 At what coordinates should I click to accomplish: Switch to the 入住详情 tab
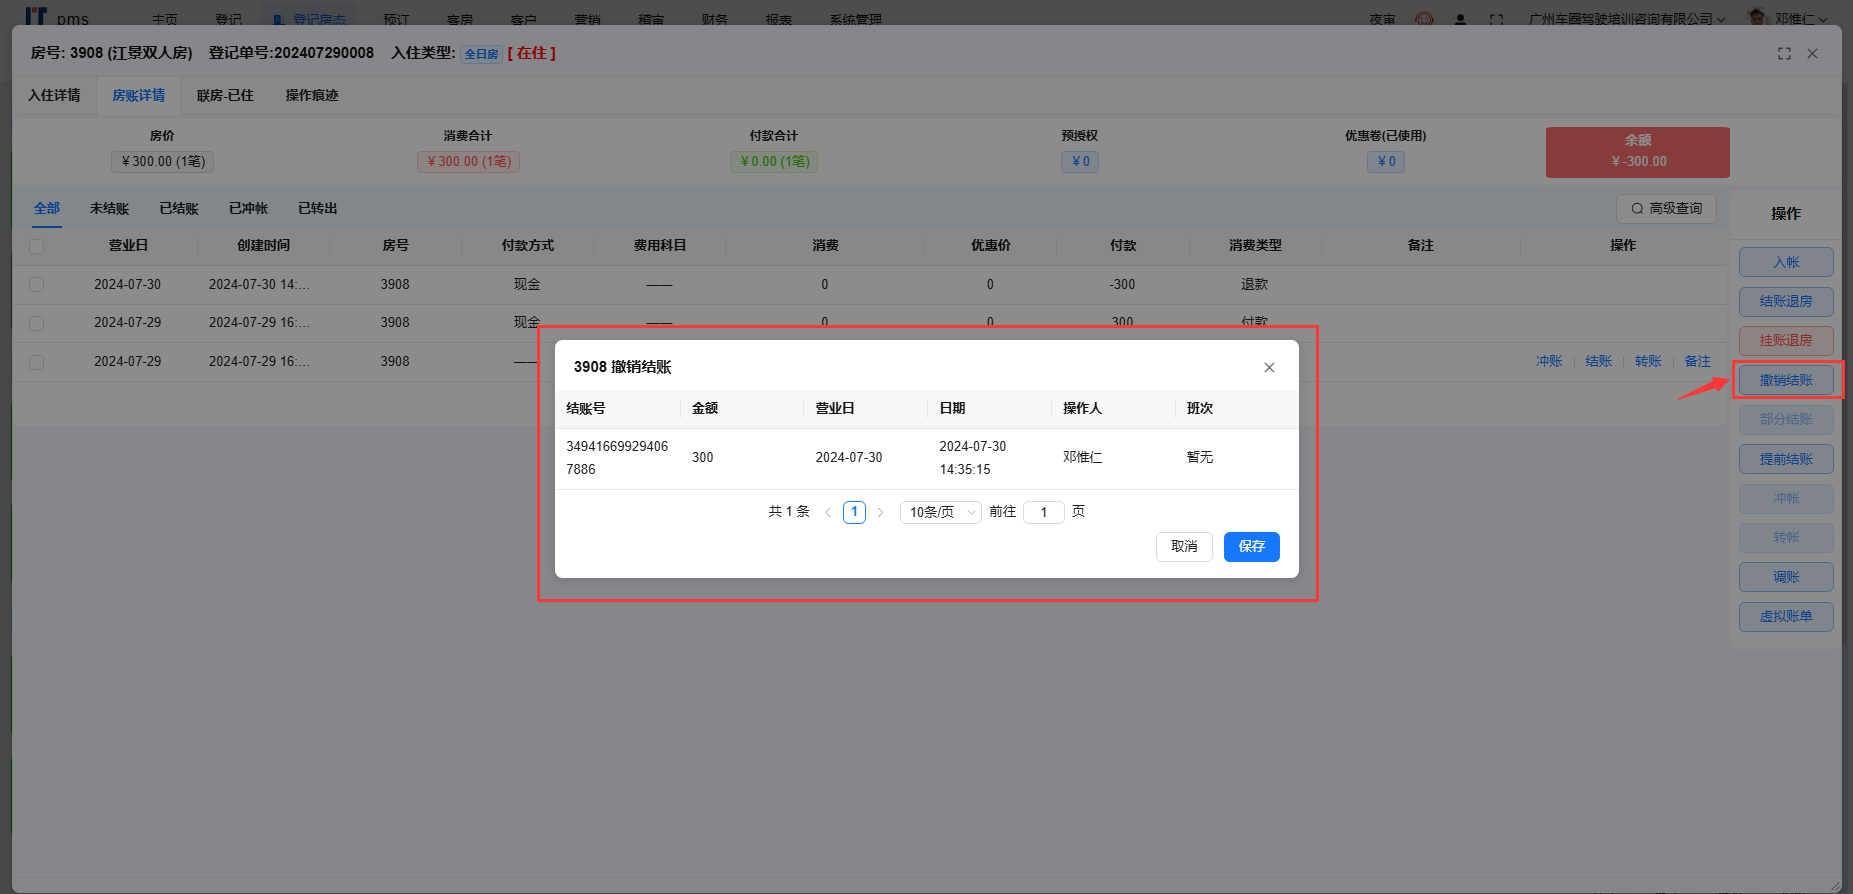pyautogui.click(x=54, y=96)
